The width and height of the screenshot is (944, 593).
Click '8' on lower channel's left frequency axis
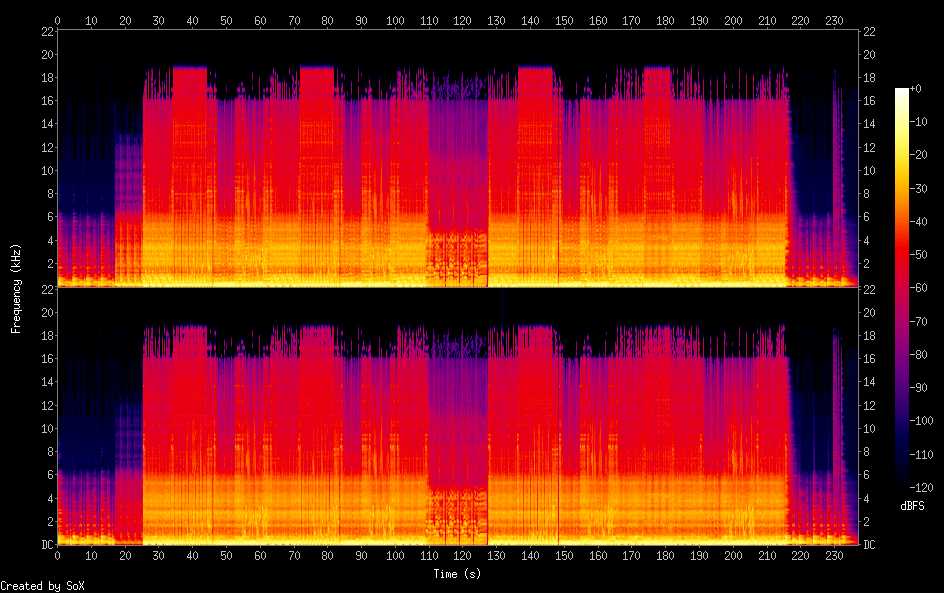click(51, 452)
